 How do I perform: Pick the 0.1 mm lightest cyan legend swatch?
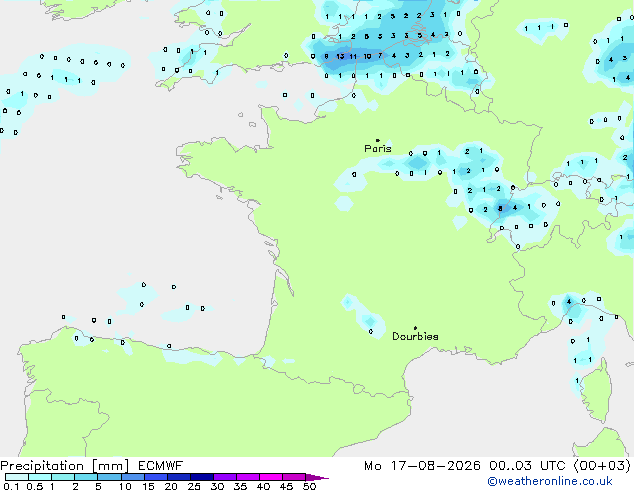(x=17, y=477)
